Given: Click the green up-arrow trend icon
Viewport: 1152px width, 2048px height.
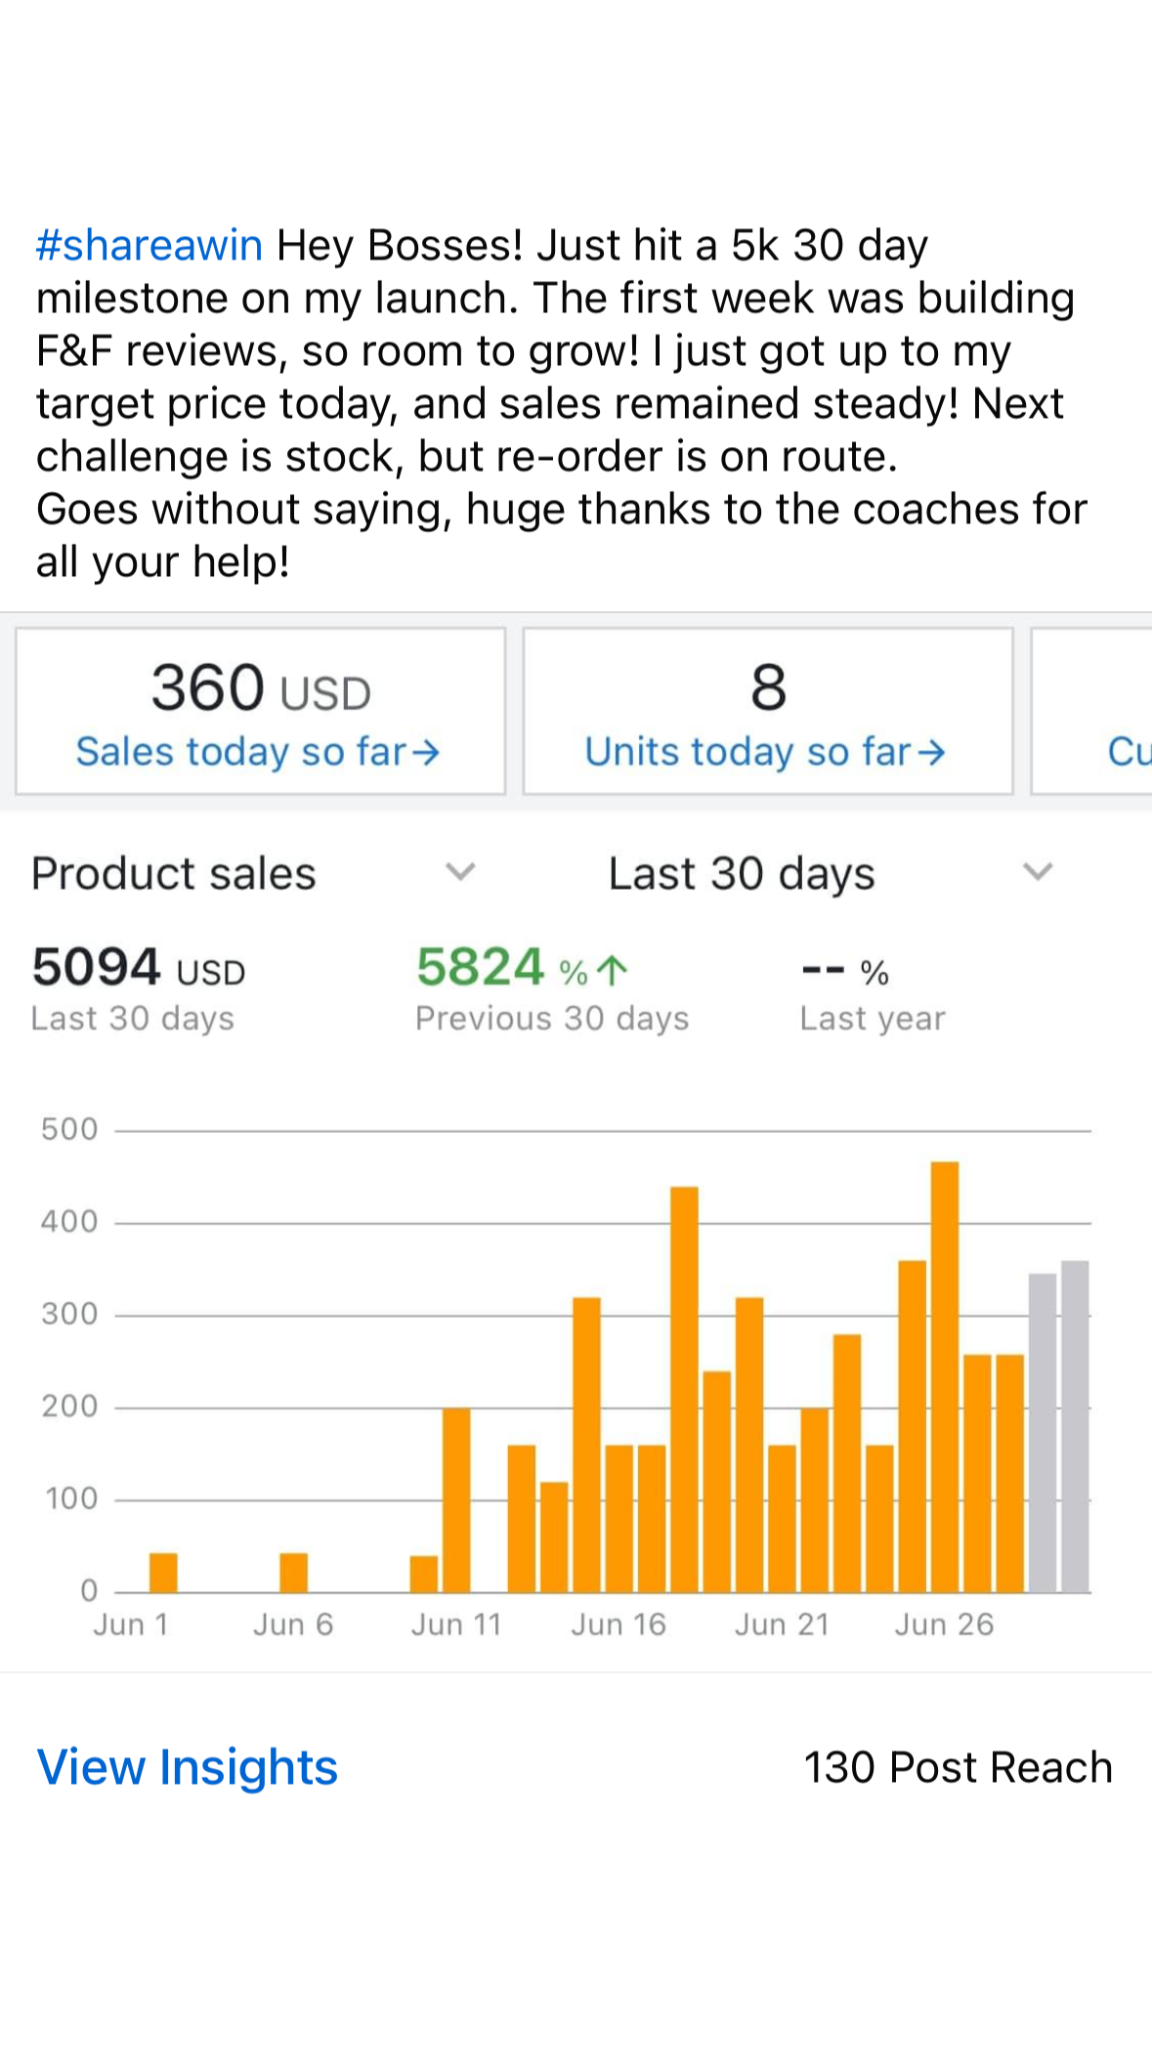Looking at the screenshot, I should (612, 970).
